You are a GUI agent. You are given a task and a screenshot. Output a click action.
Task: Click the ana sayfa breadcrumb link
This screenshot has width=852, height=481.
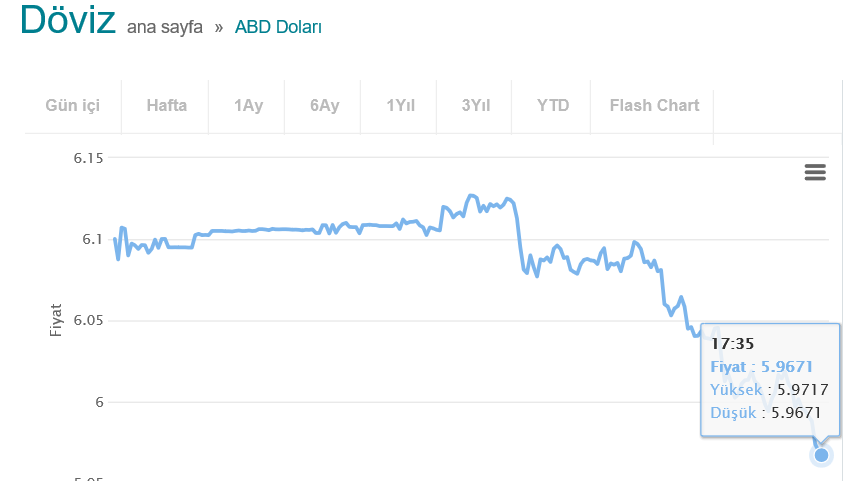point(165,27)
